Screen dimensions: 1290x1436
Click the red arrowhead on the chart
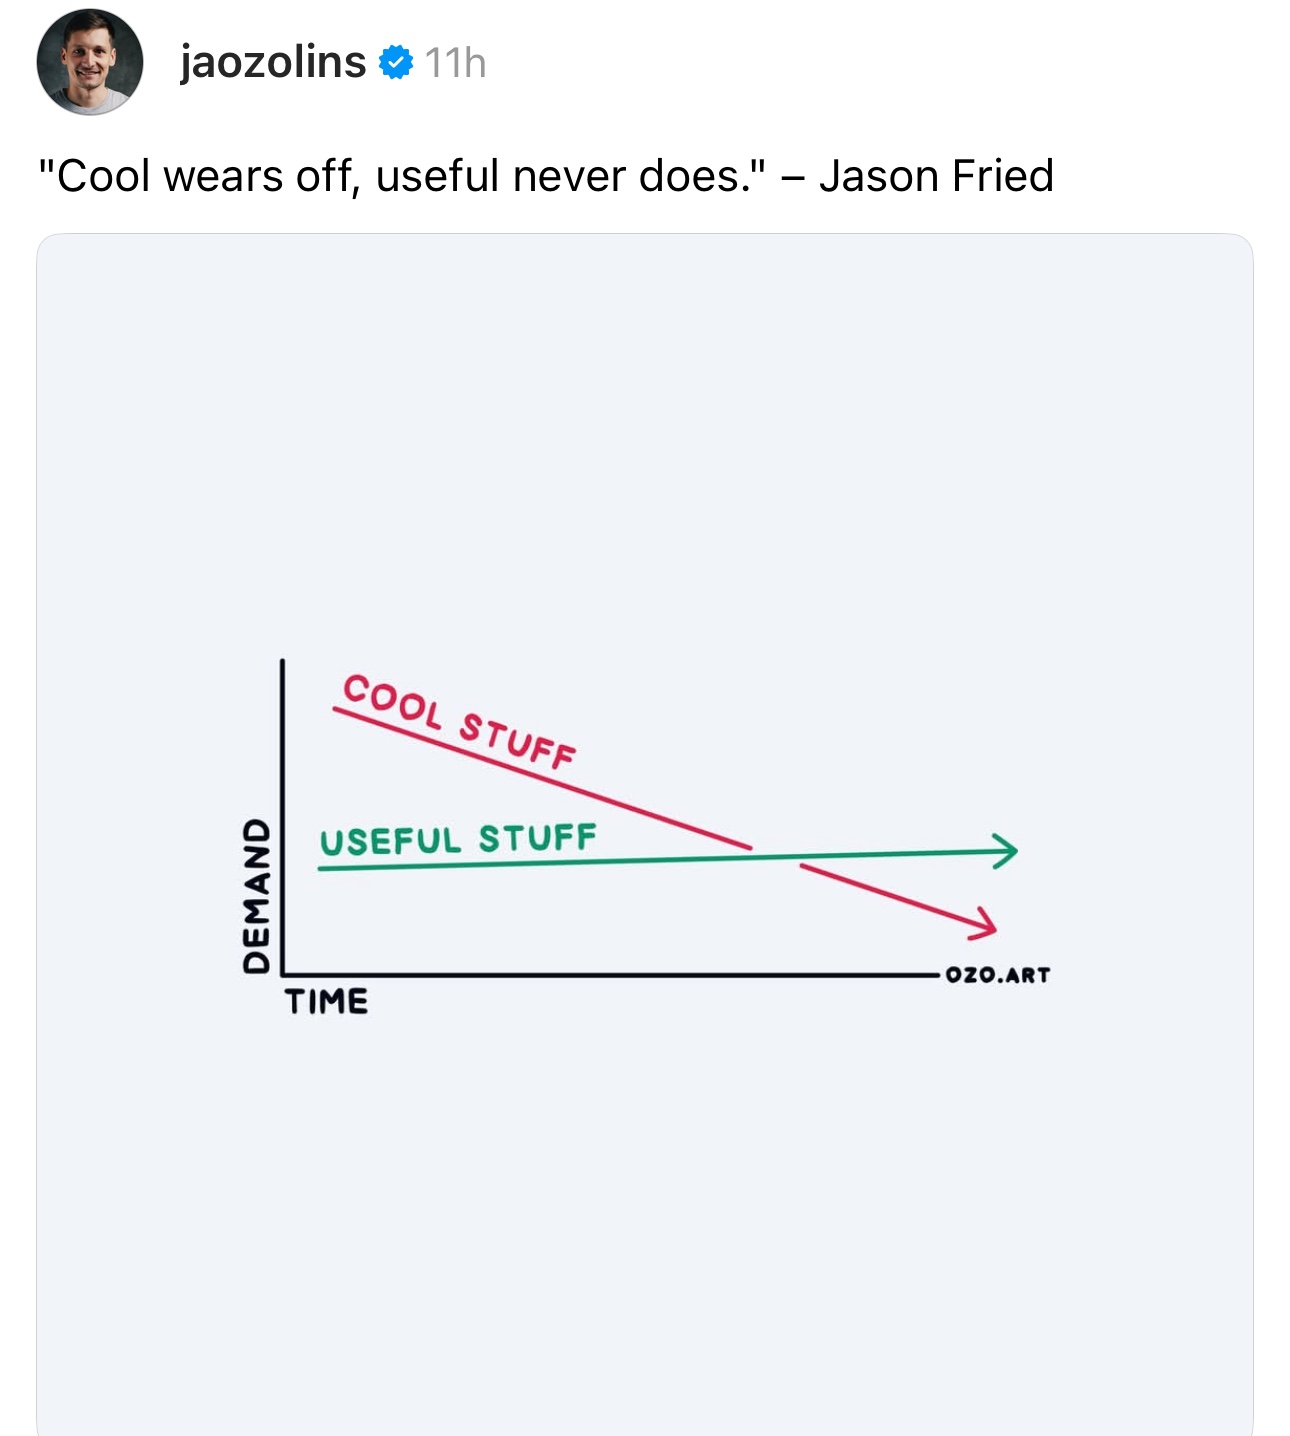coord(986,926)
